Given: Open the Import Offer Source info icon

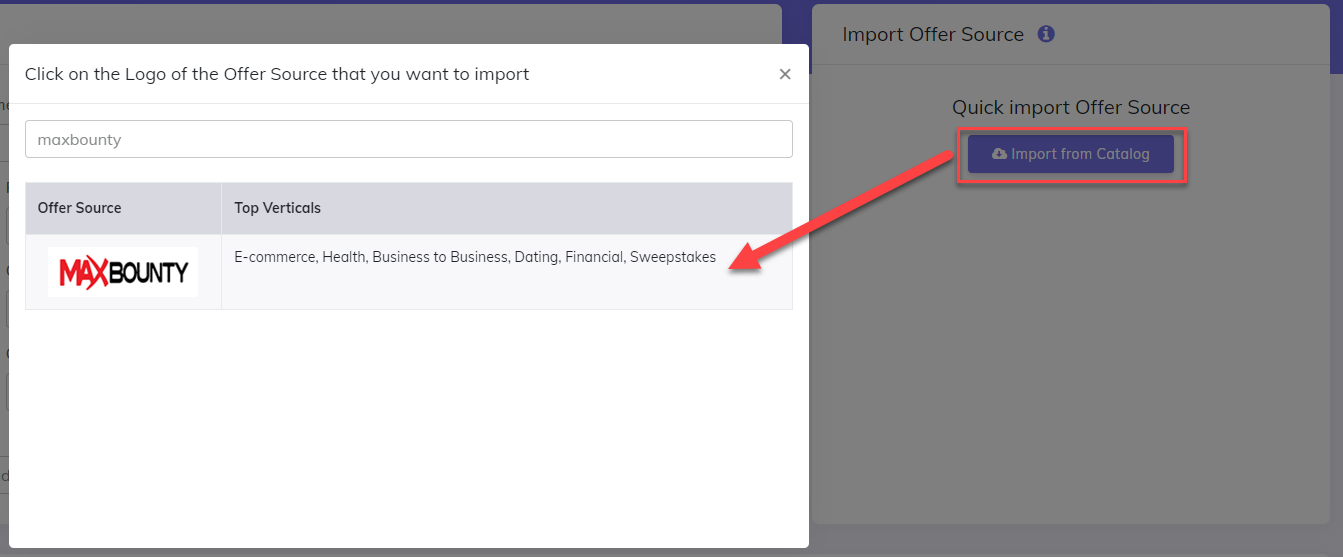Looking at the screenshot, I should 1046,34.
